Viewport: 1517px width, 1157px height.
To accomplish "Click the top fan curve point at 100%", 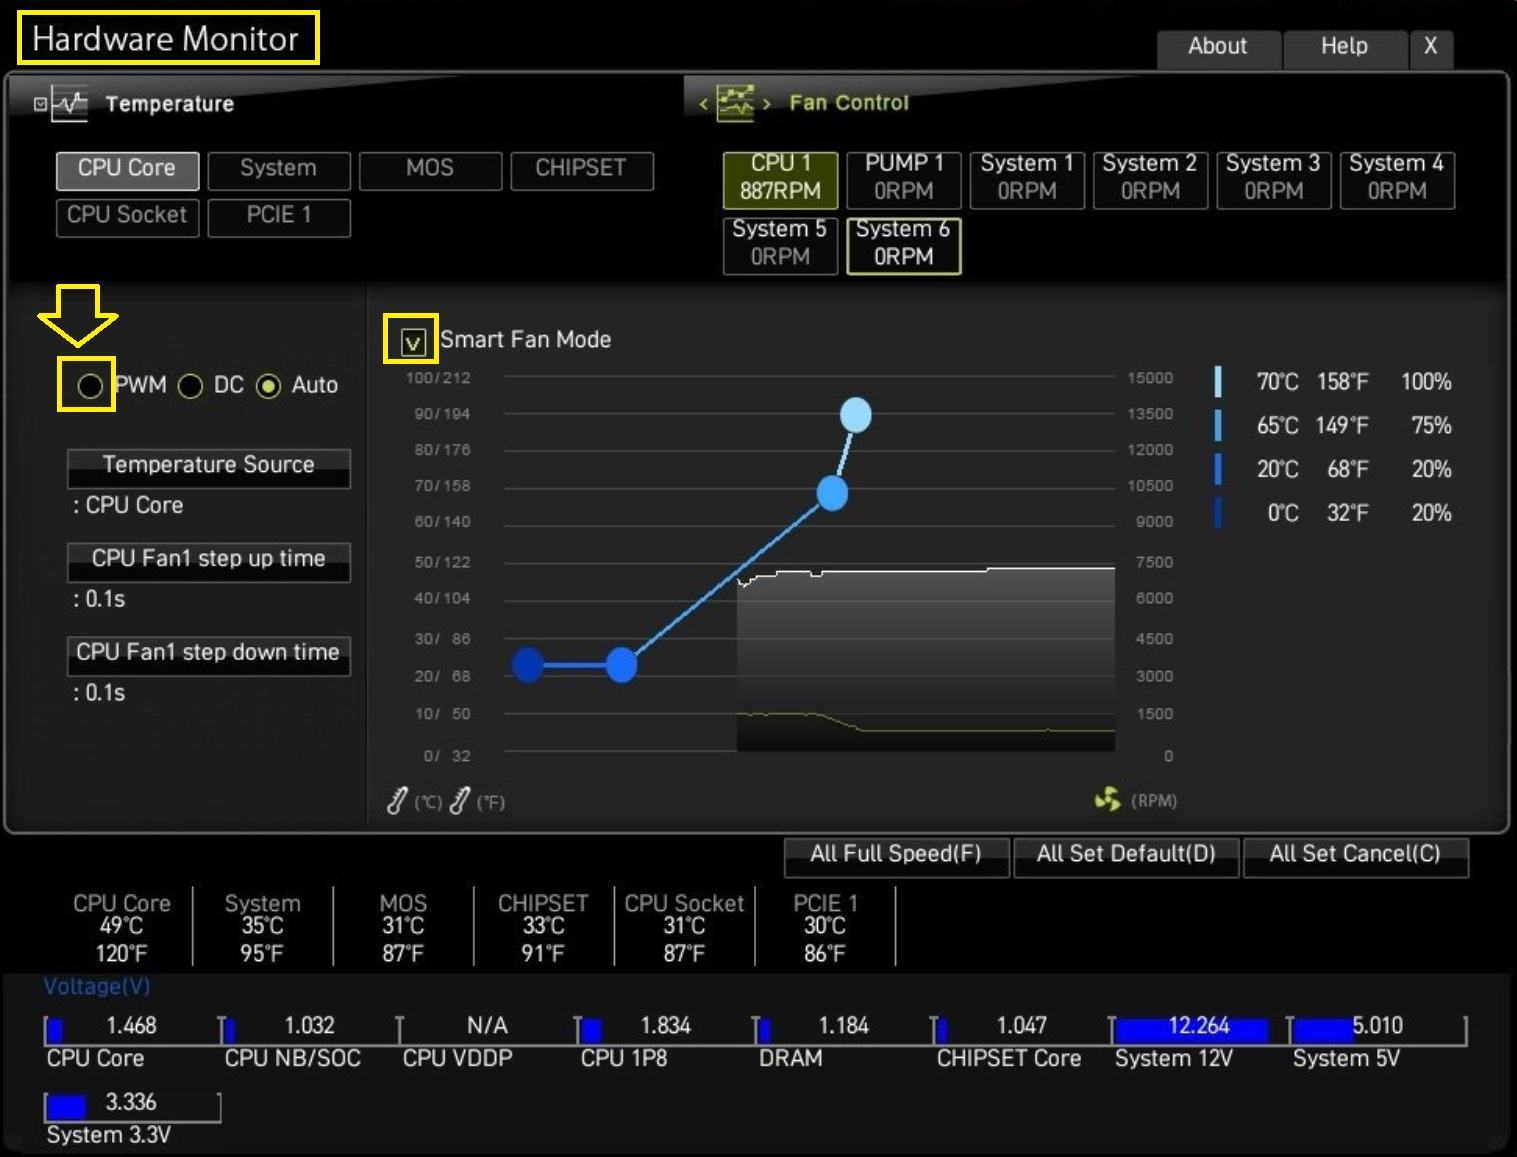I will click(x=856, y=414).
